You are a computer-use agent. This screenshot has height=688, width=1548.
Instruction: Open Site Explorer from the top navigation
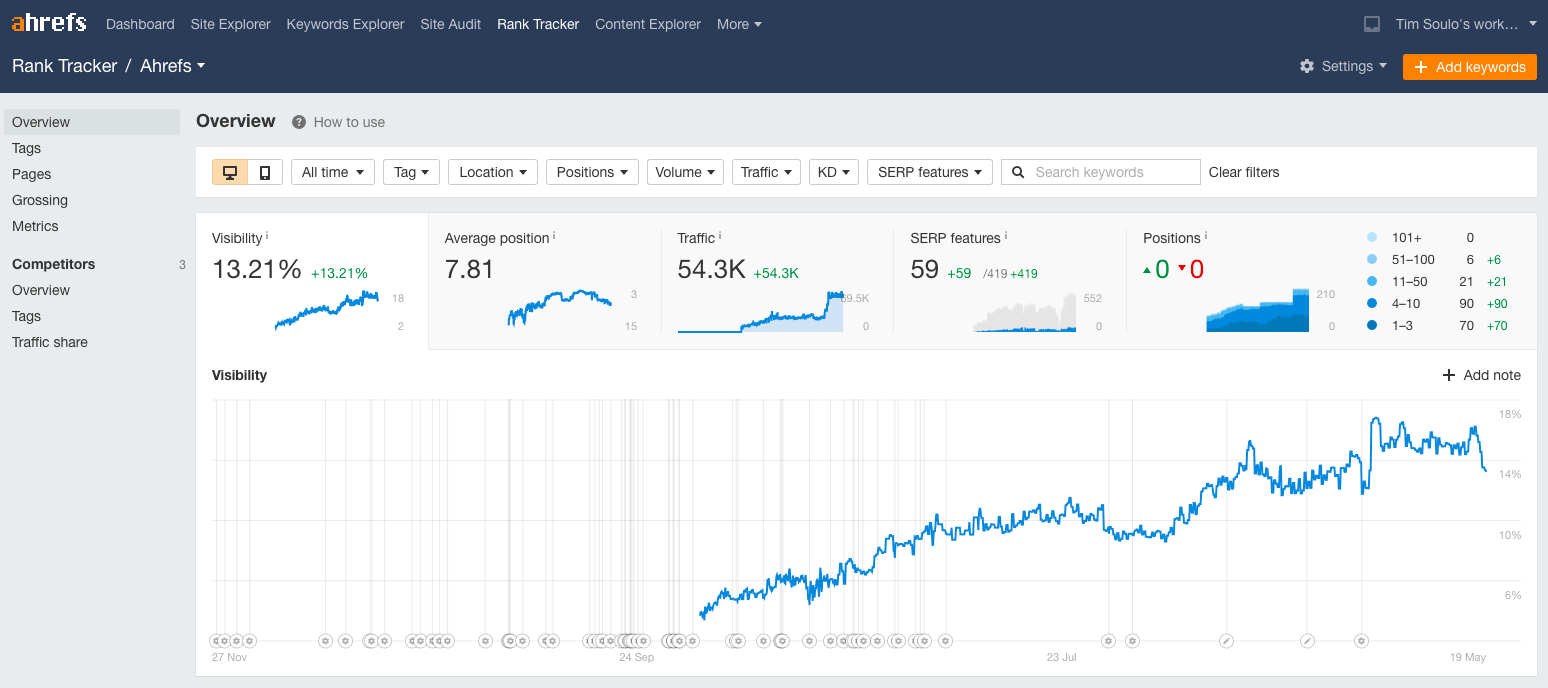click(x=231, y=24)
